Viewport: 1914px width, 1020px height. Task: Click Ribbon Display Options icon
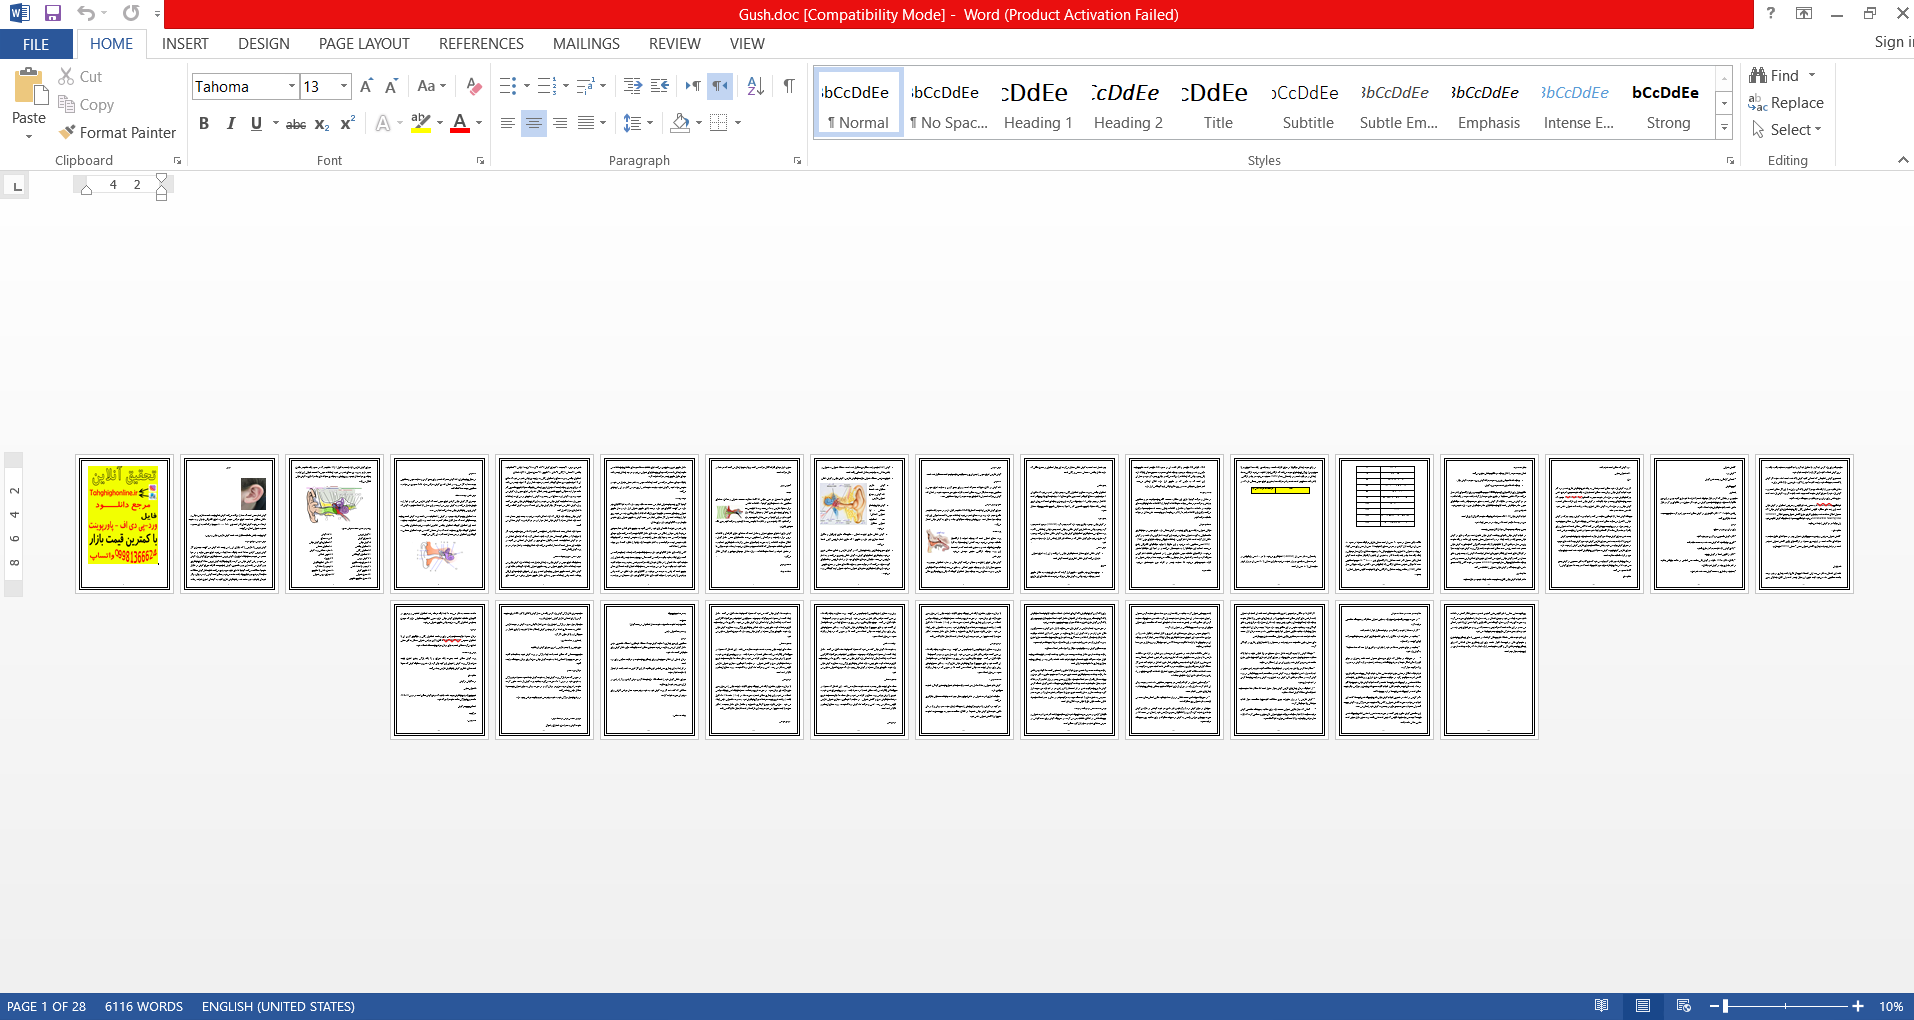pos(1804,13)
